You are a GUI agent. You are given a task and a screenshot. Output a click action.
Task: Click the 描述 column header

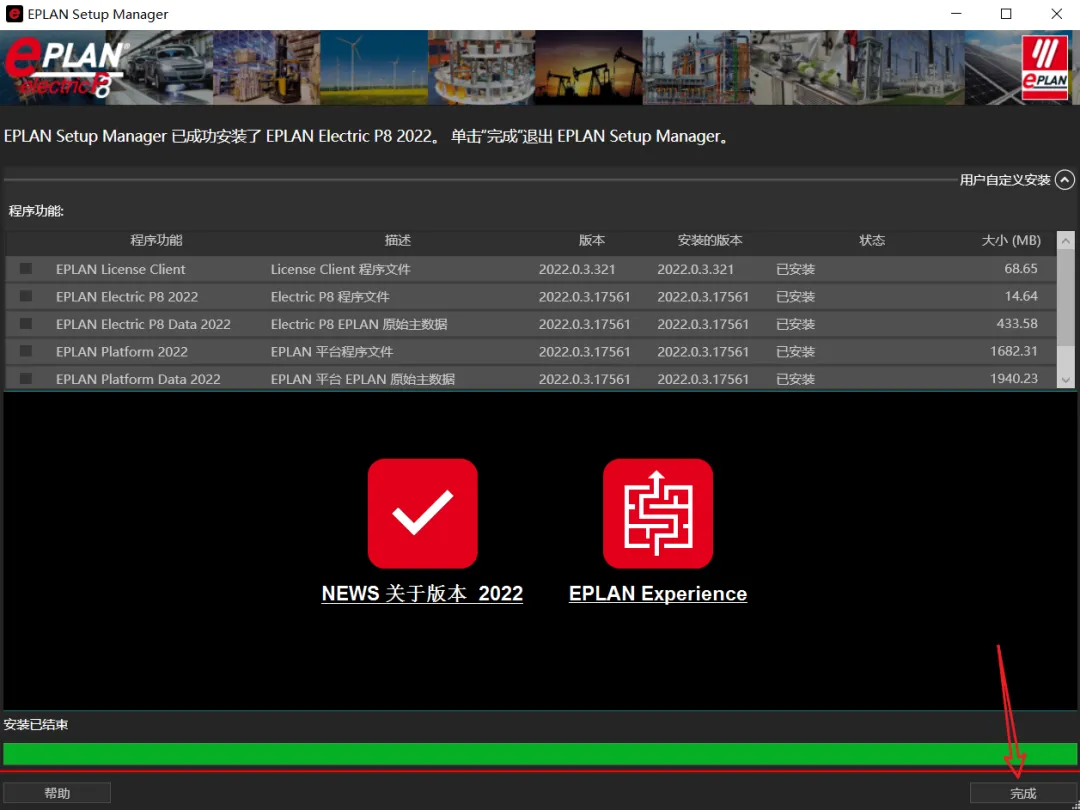397,240
